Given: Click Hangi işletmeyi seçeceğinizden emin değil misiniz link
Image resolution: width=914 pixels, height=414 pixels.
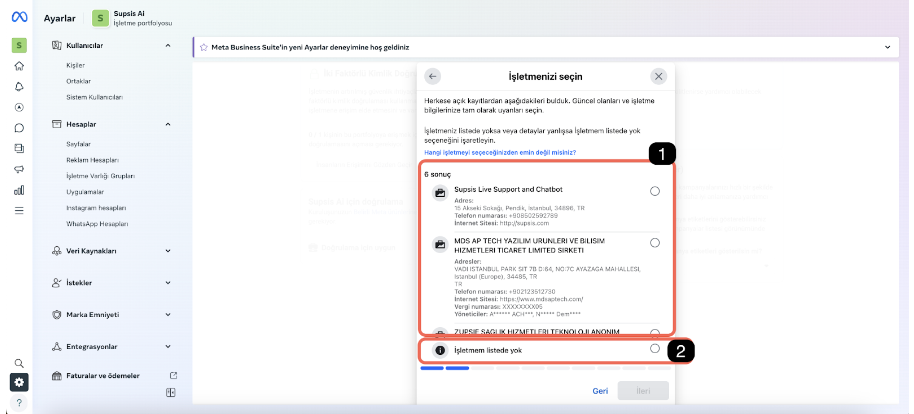Looking at the screenshot, I should click(x=500, y=153).
